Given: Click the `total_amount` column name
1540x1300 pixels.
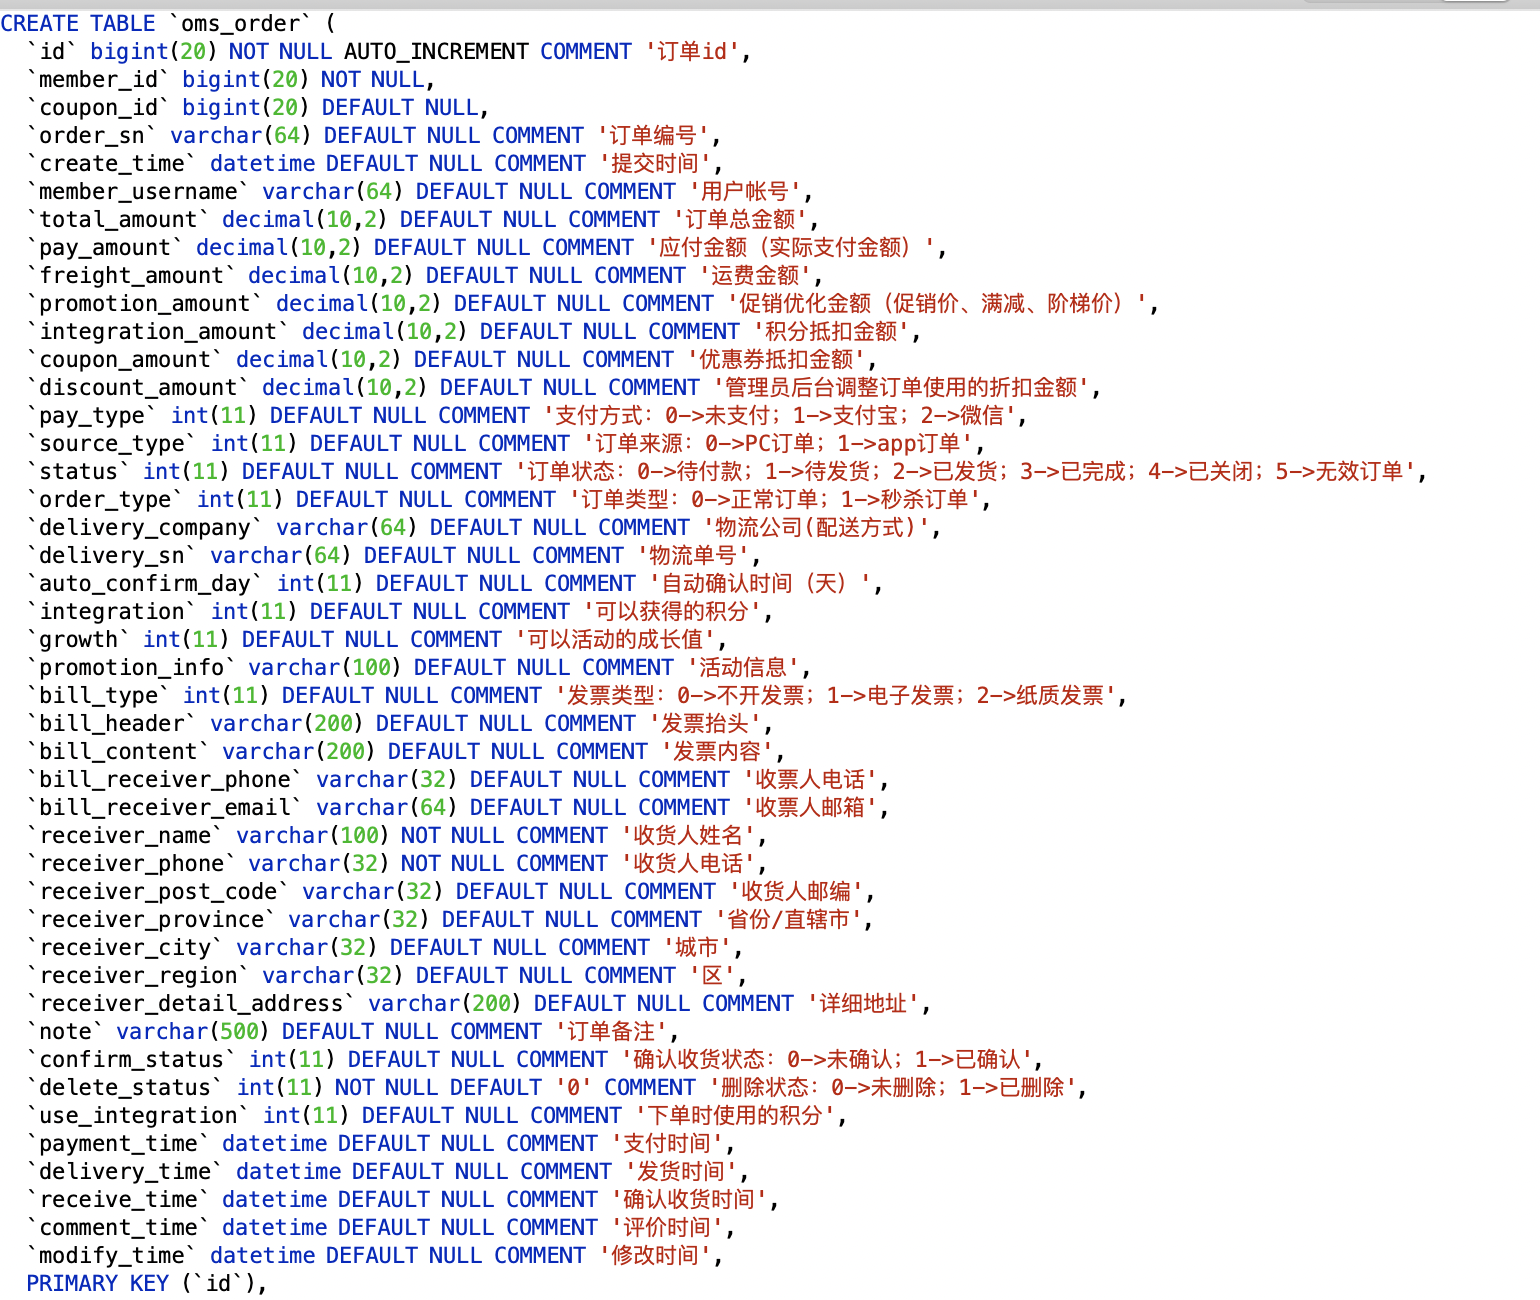Looking at the screenshot, I should pyautogui.click(x=118, y=219).
